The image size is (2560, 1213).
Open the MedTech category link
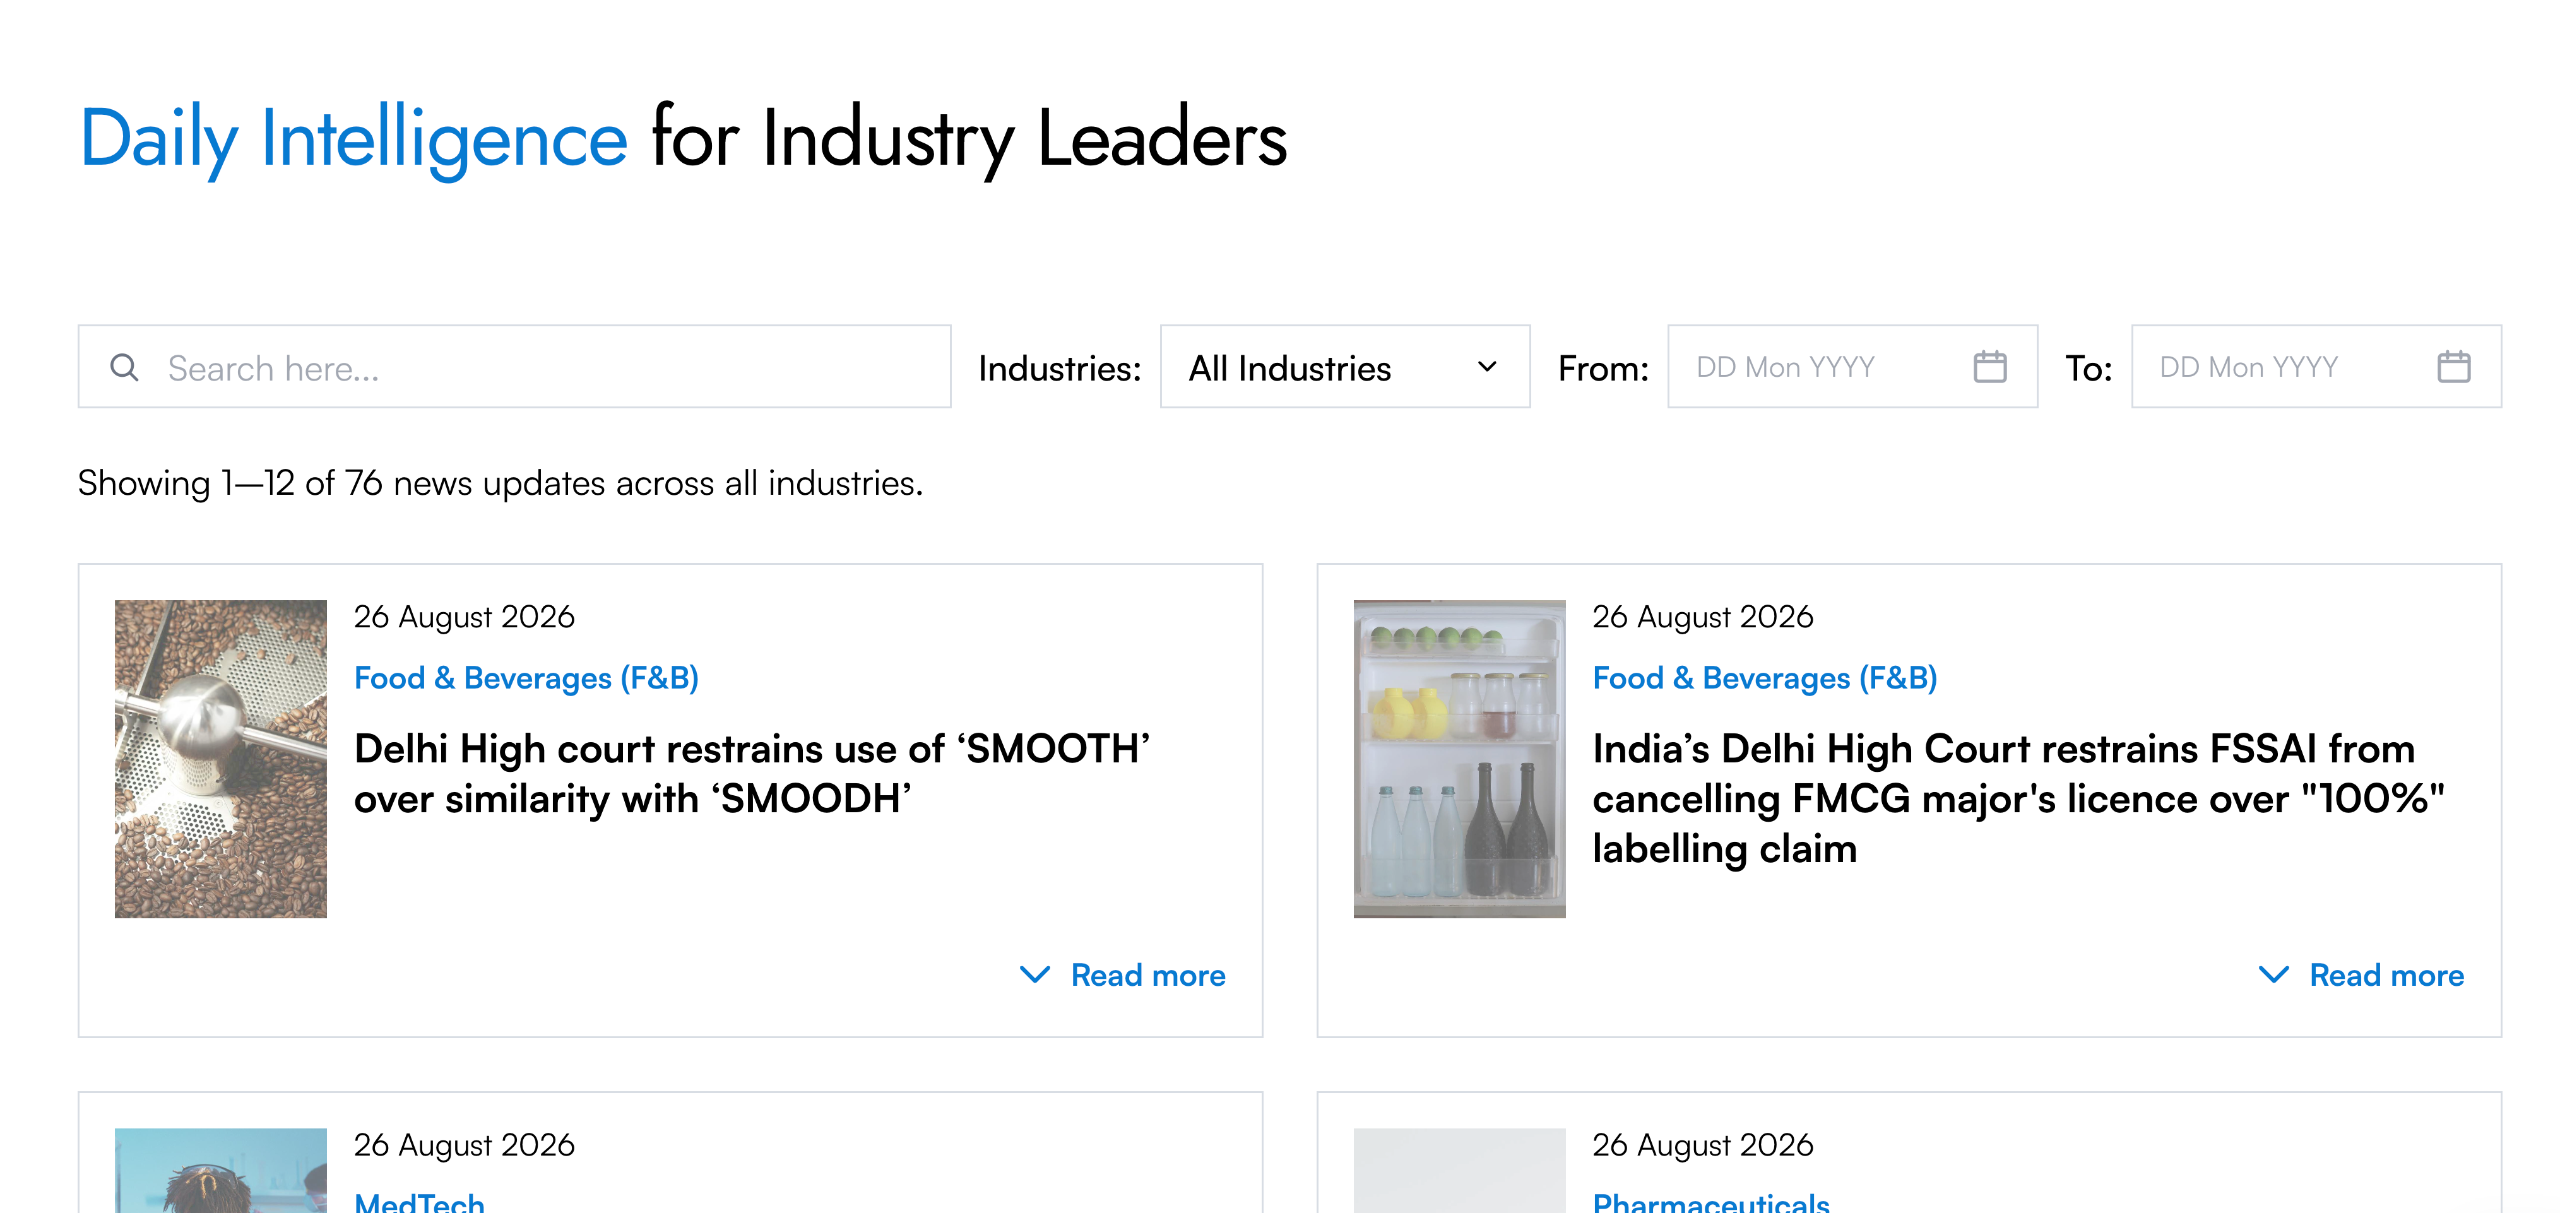[419, 1202]
